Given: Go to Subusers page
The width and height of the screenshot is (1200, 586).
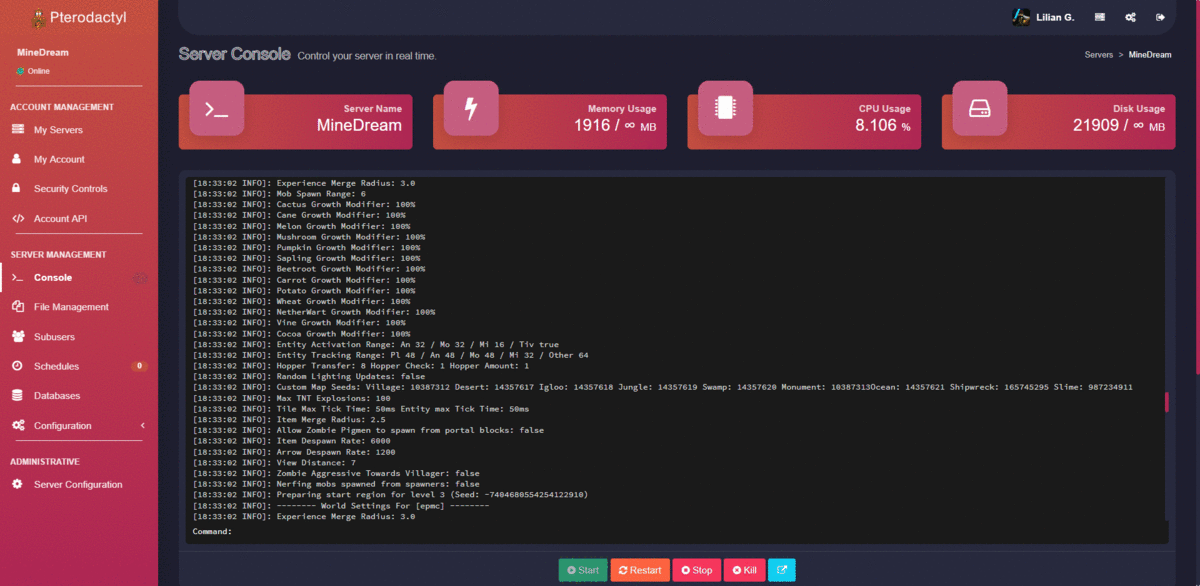Looking at the screenshot, I should 54,337.
